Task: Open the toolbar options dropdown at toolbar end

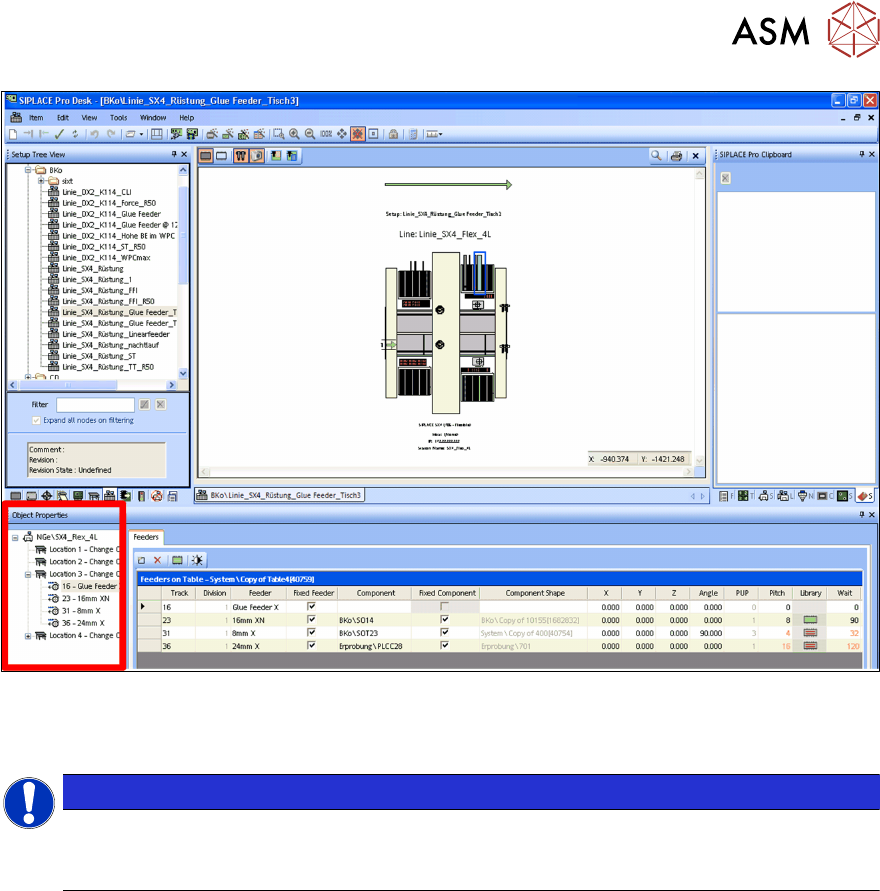Action: [x=440, y=135]
